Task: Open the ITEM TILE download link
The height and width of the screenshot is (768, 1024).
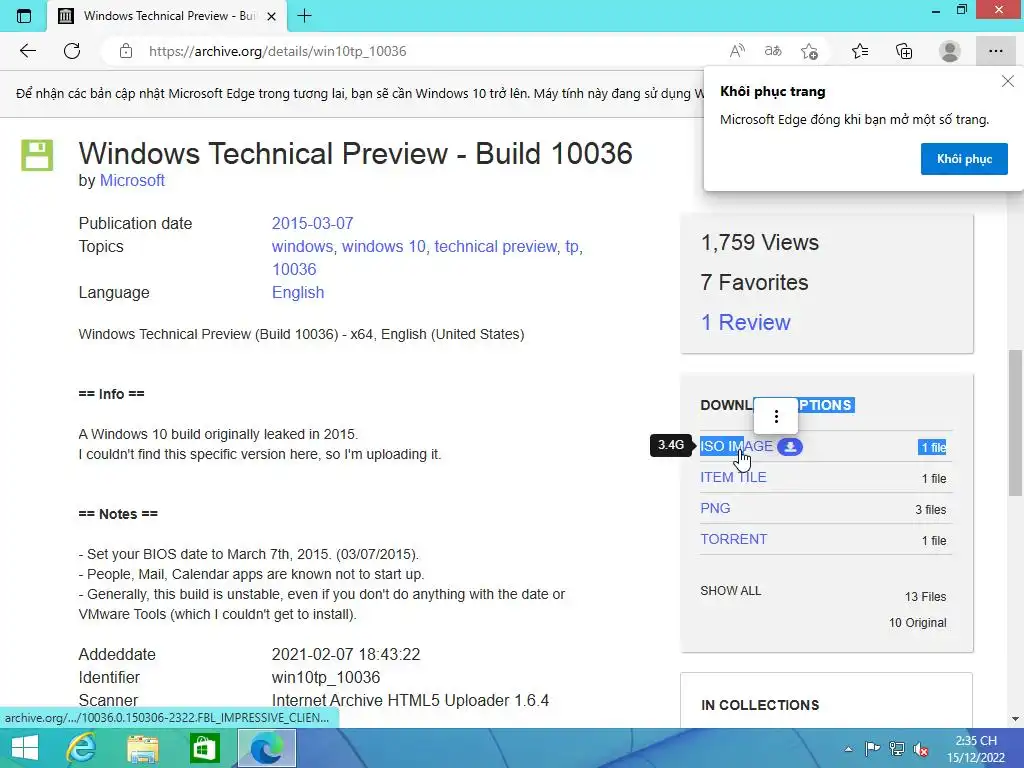Action: [733, 477]
